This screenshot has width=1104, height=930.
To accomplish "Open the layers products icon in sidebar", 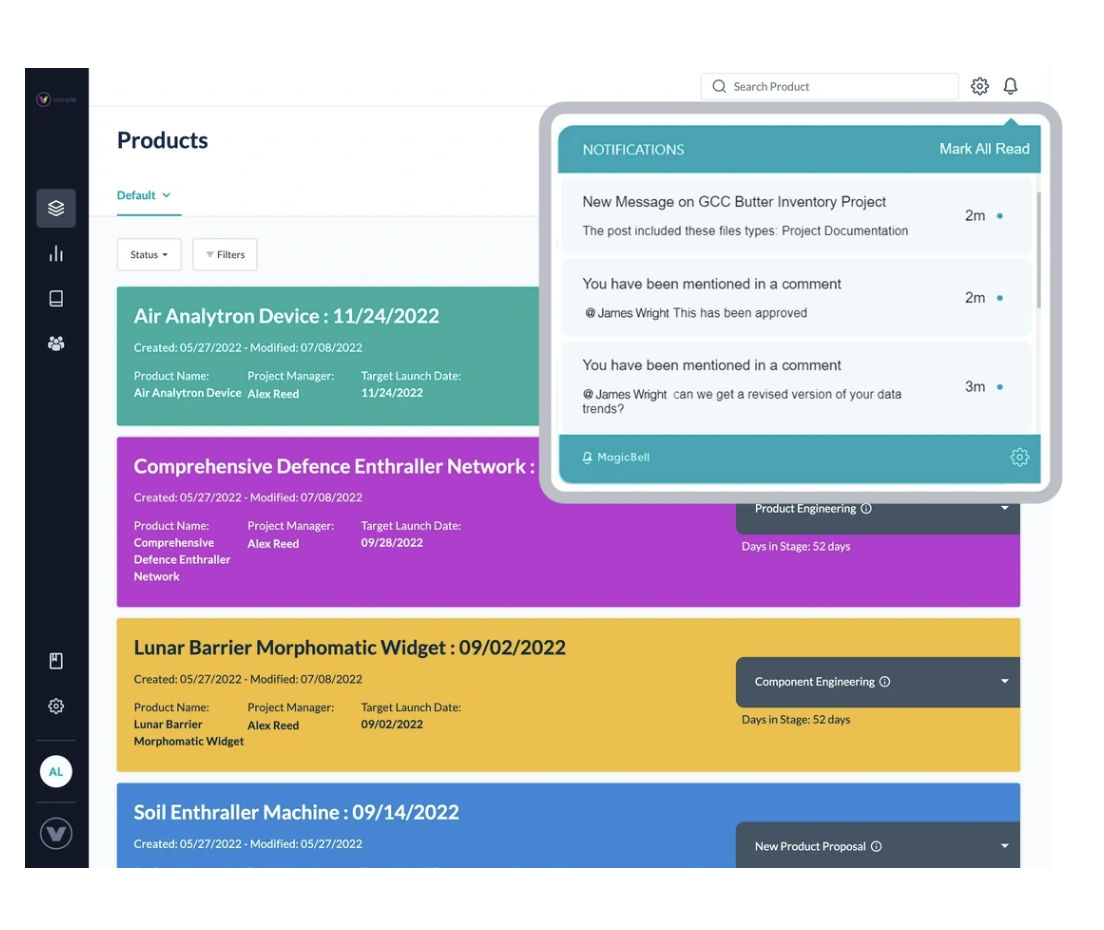I will pyautogui.click(x=56, y=208).
